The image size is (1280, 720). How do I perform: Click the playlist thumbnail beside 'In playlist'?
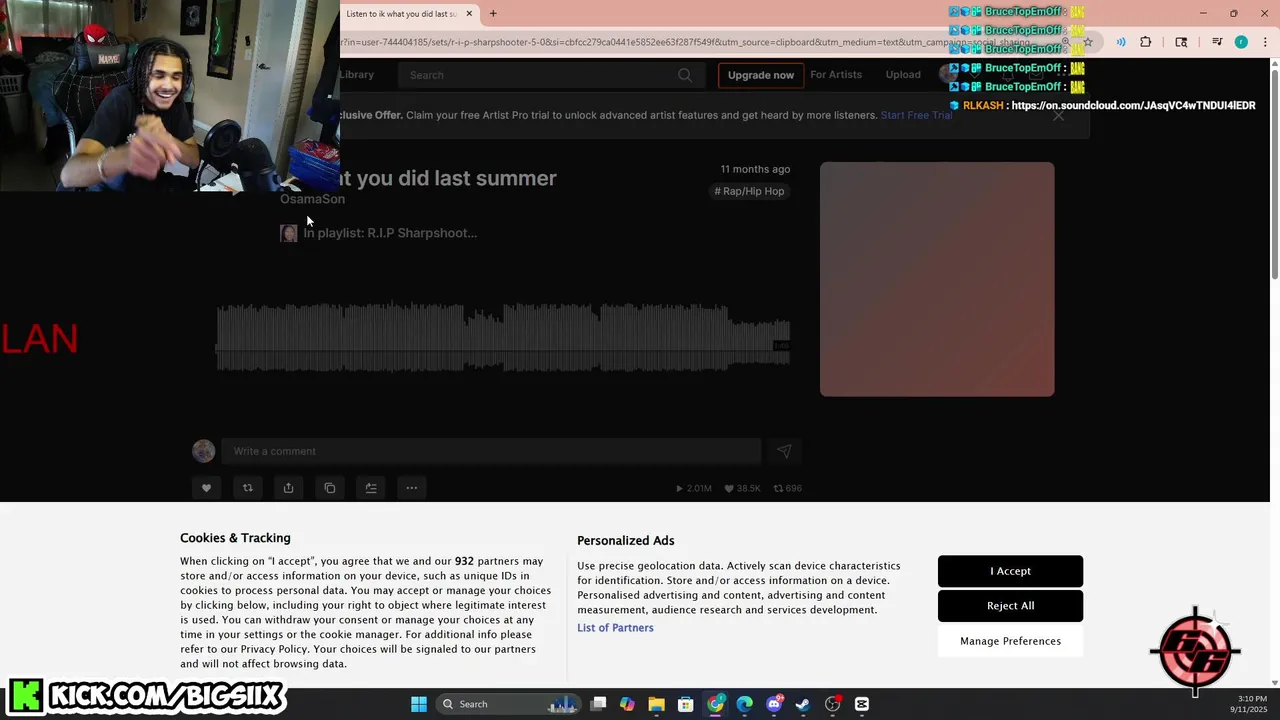tap(289, 233)
